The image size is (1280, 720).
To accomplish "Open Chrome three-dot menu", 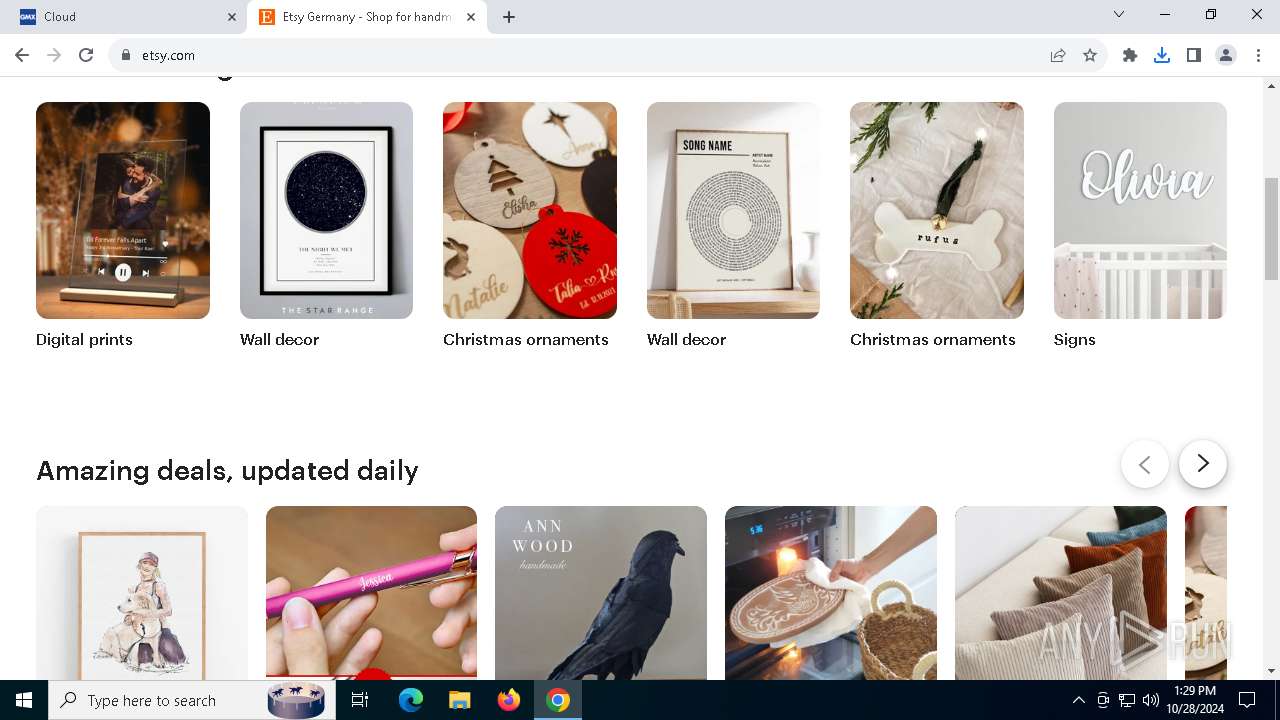I will point(1258,55).
